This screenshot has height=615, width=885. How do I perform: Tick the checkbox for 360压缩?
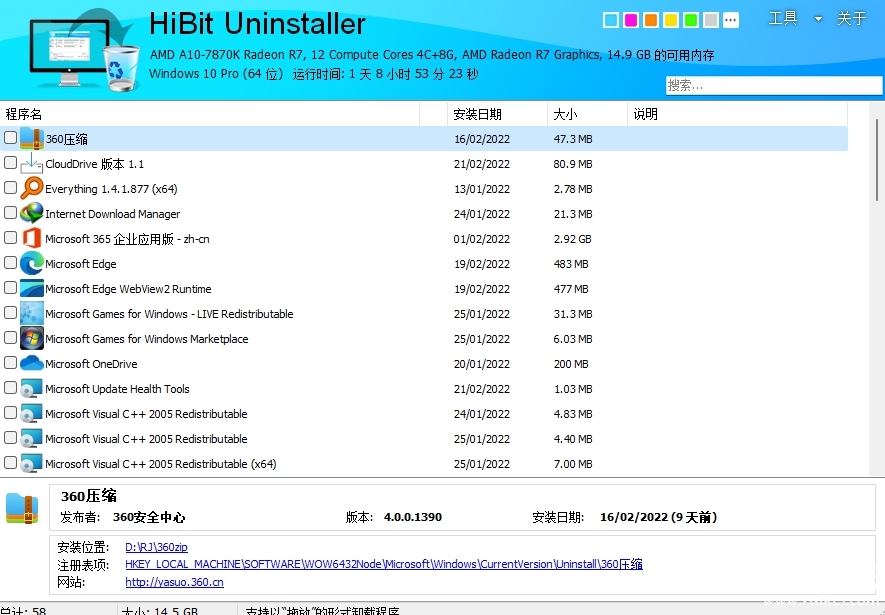pos(10,137)
